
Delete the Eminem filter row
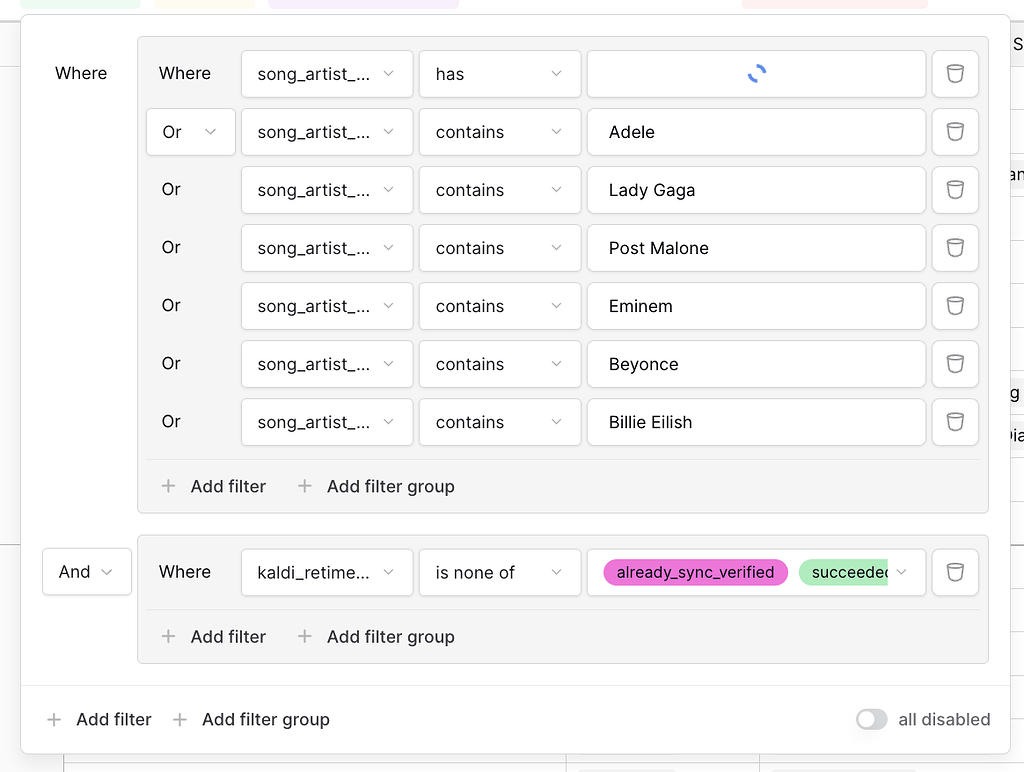click(x=955, y=306)
